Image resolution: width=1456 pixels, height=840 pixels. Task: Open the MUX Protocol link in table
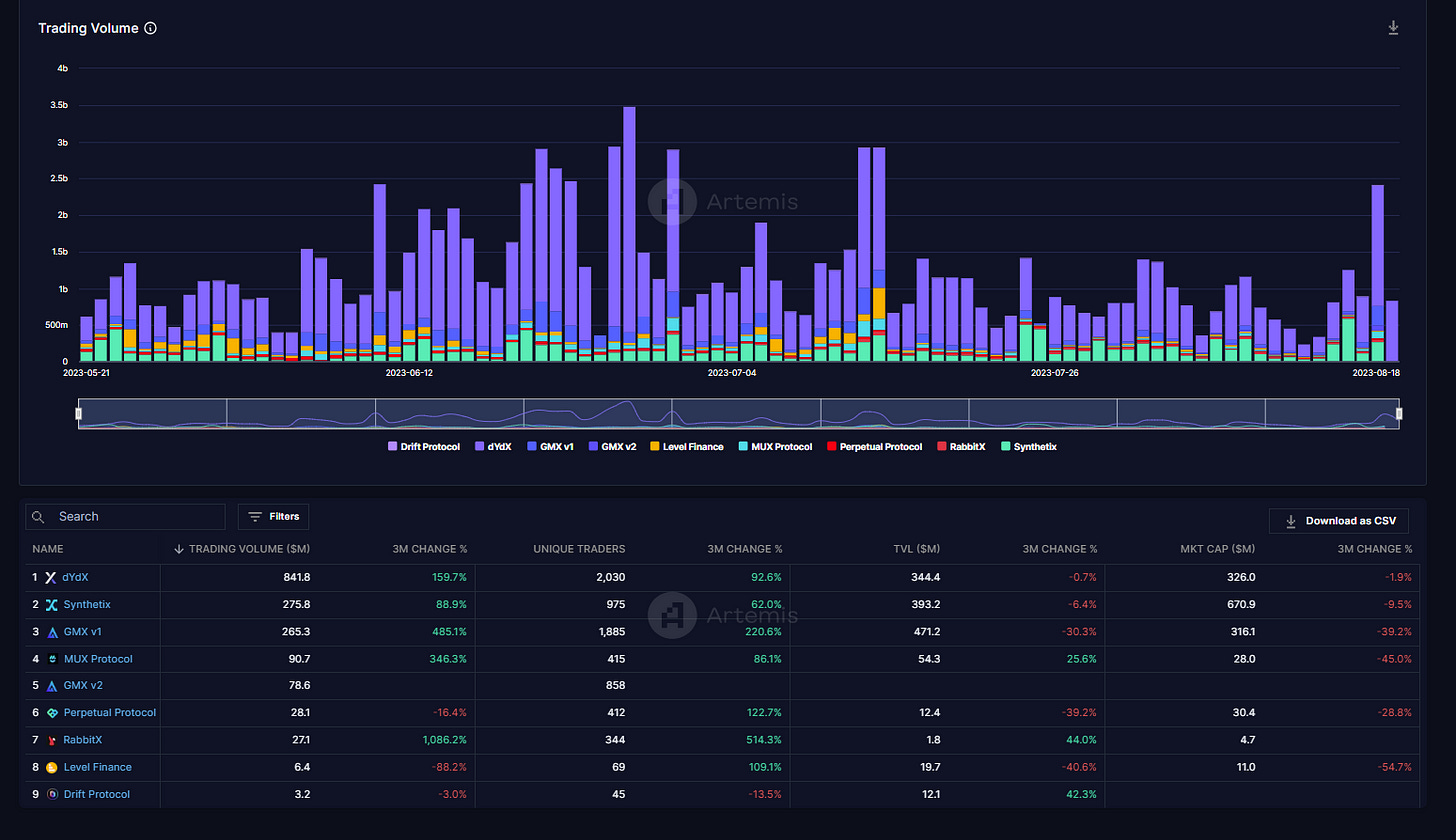point(98,659)
